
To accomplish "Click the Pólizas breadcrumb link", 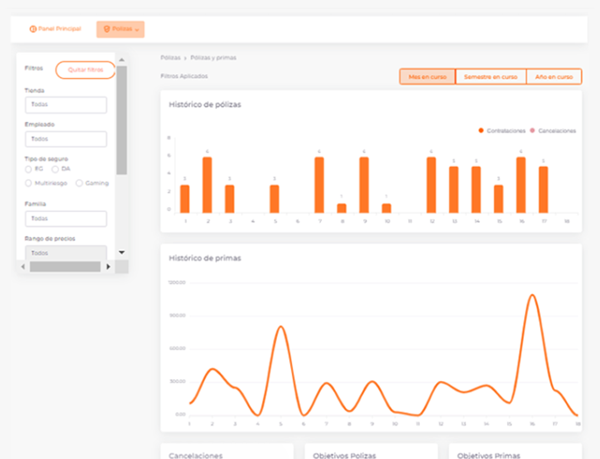I will (171, 58).
